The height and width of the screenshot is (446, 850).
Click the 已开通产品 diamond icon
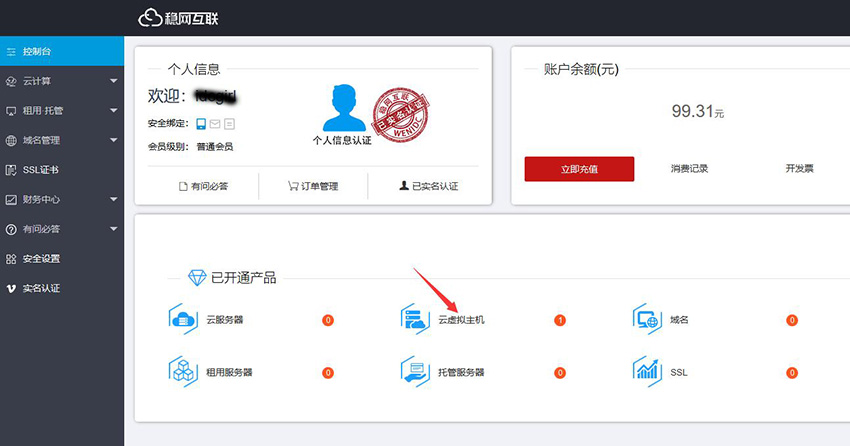(197, 277)
